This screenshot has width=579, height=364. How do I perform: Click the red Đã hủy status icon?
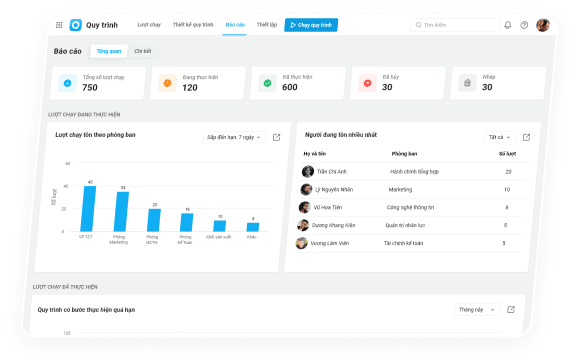[367, 83]
